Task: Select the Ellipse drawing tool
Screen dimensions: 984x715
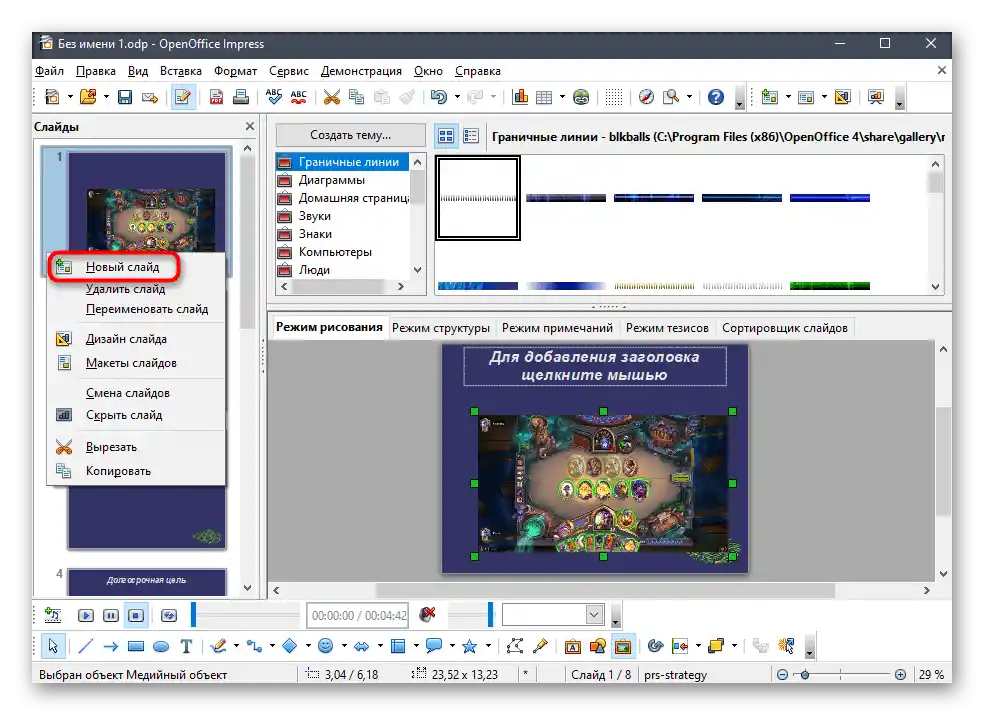Action: click(x=160, y=646)
